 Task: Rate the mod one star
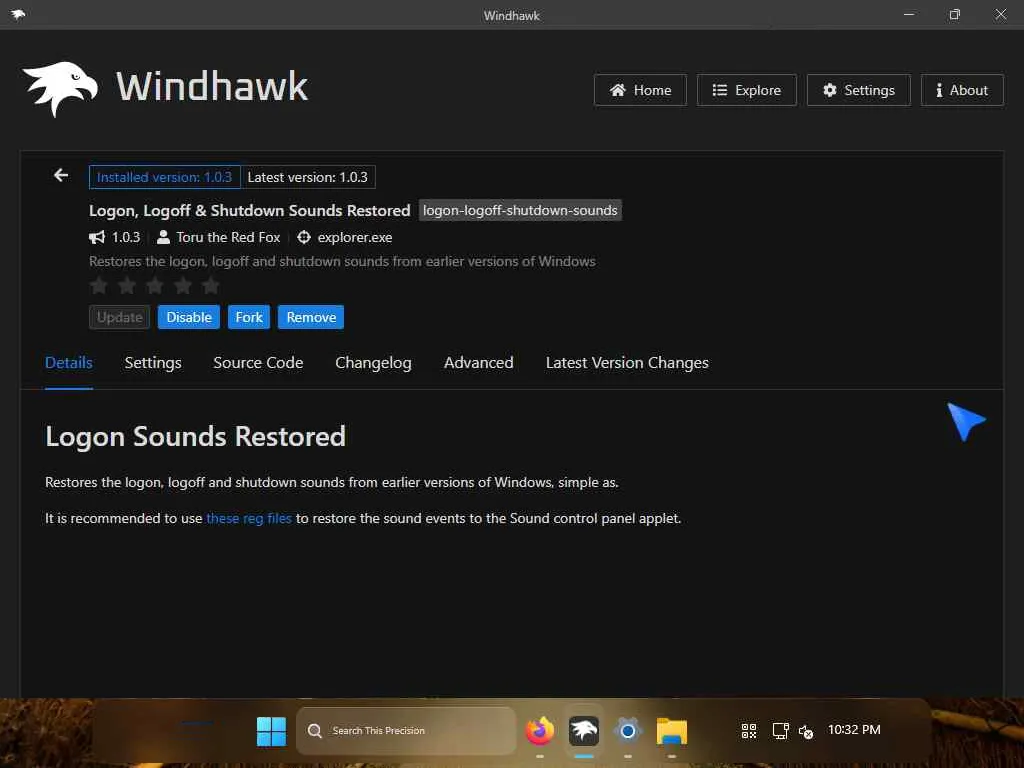click(99, 285)
